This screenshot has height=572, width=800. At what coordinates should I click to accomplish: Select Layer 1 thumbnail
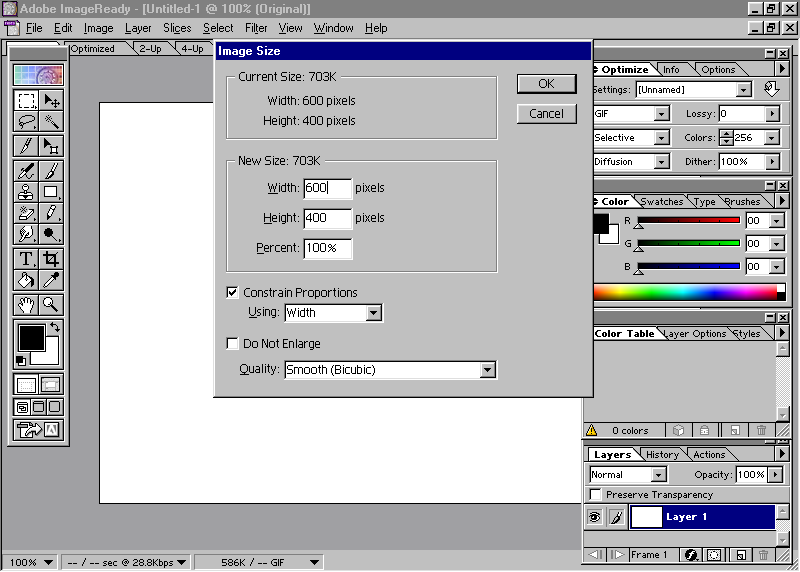(x=646, y=517)
